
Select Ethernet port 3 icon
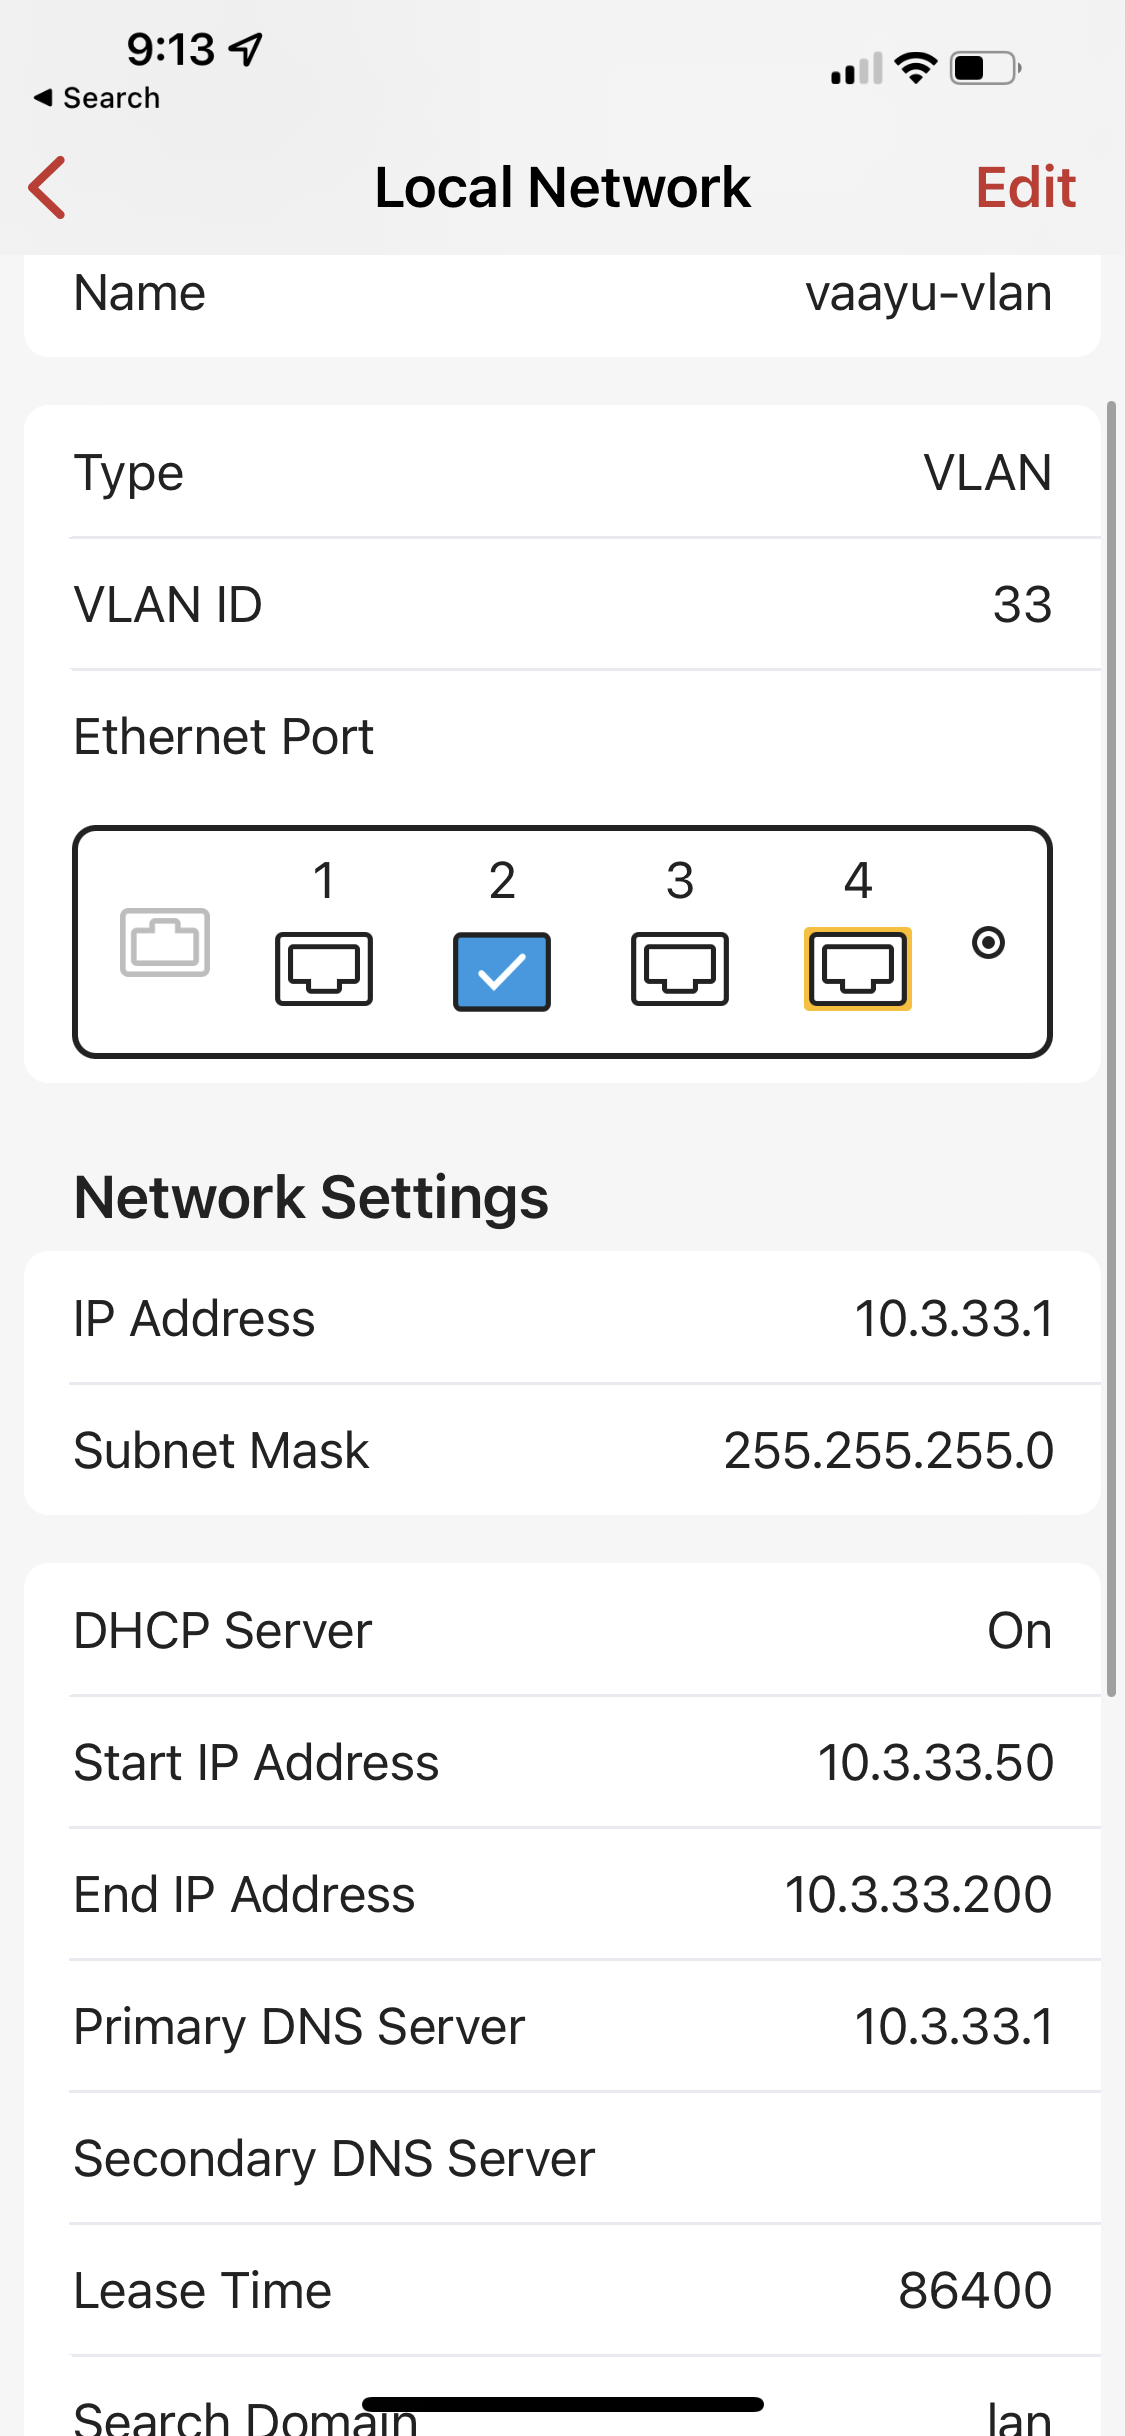[680, 968]
